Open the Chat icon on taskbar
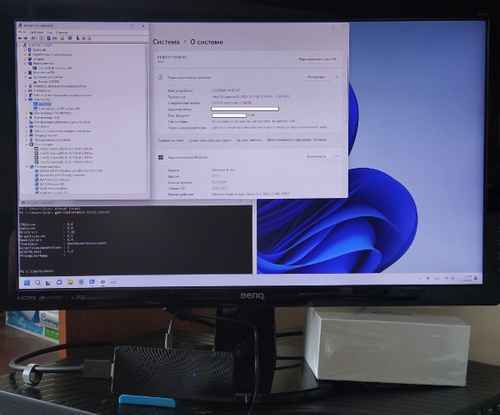 point(59,282)
